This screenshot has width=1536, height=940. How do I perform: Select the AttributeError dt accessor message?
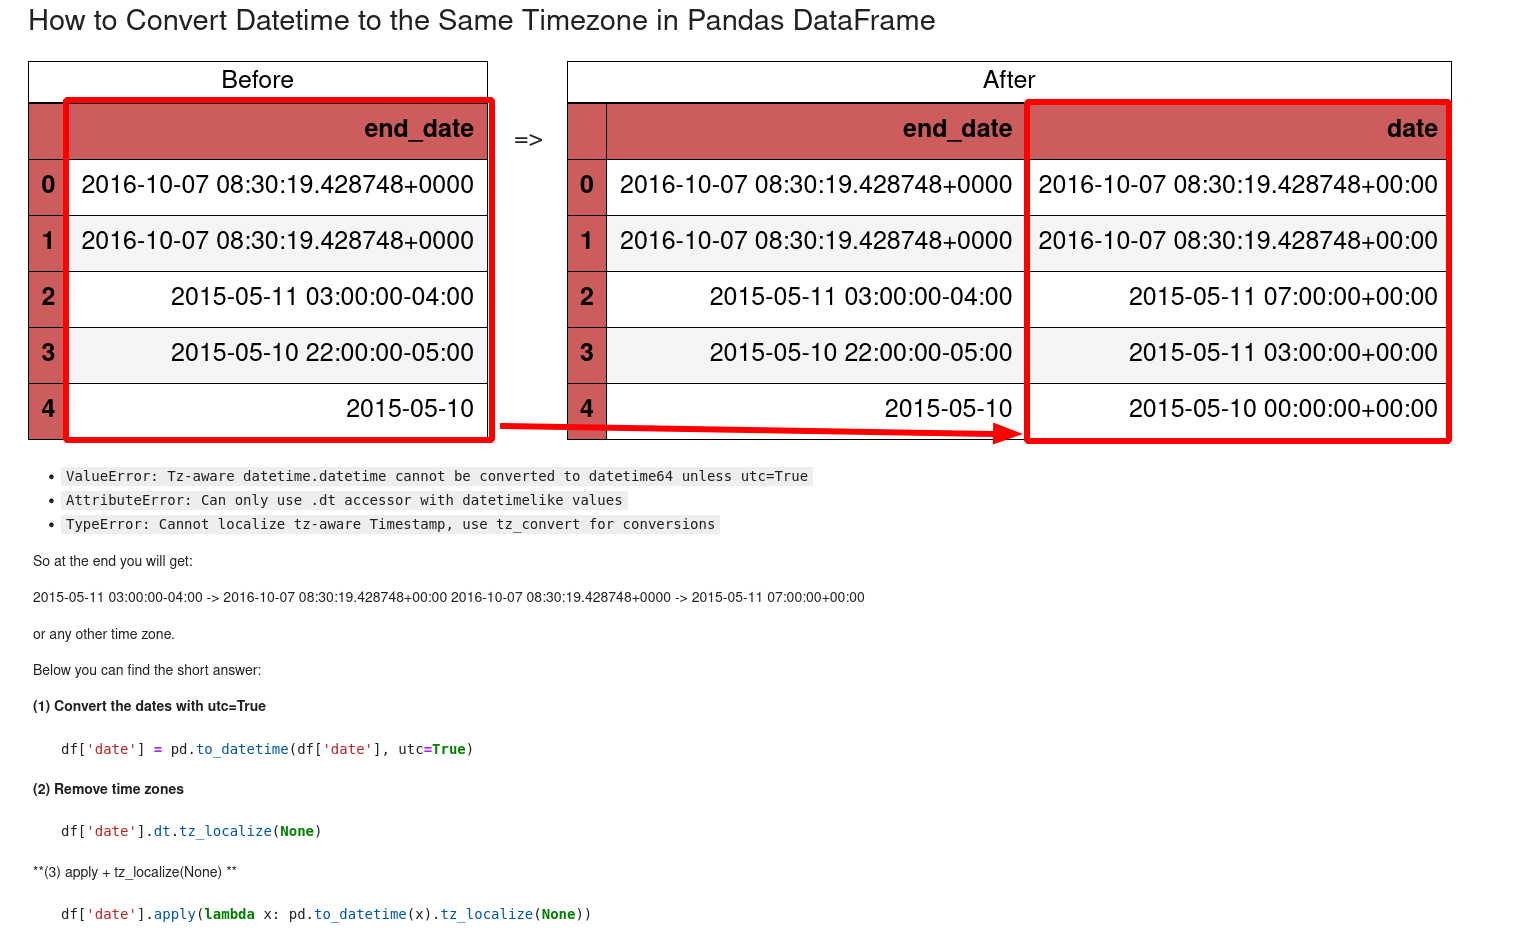[344, 500]
